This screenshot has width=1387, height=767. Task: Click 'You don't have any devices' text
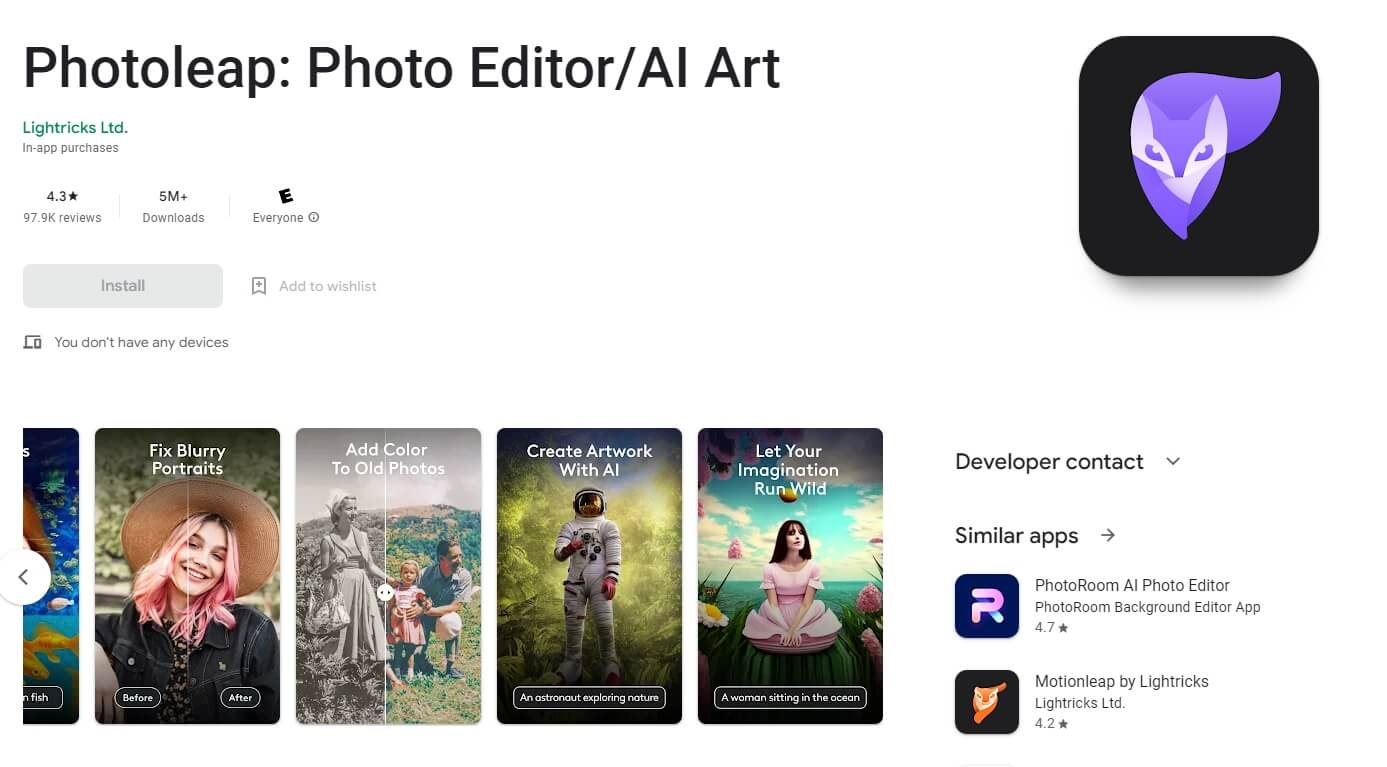141,342
